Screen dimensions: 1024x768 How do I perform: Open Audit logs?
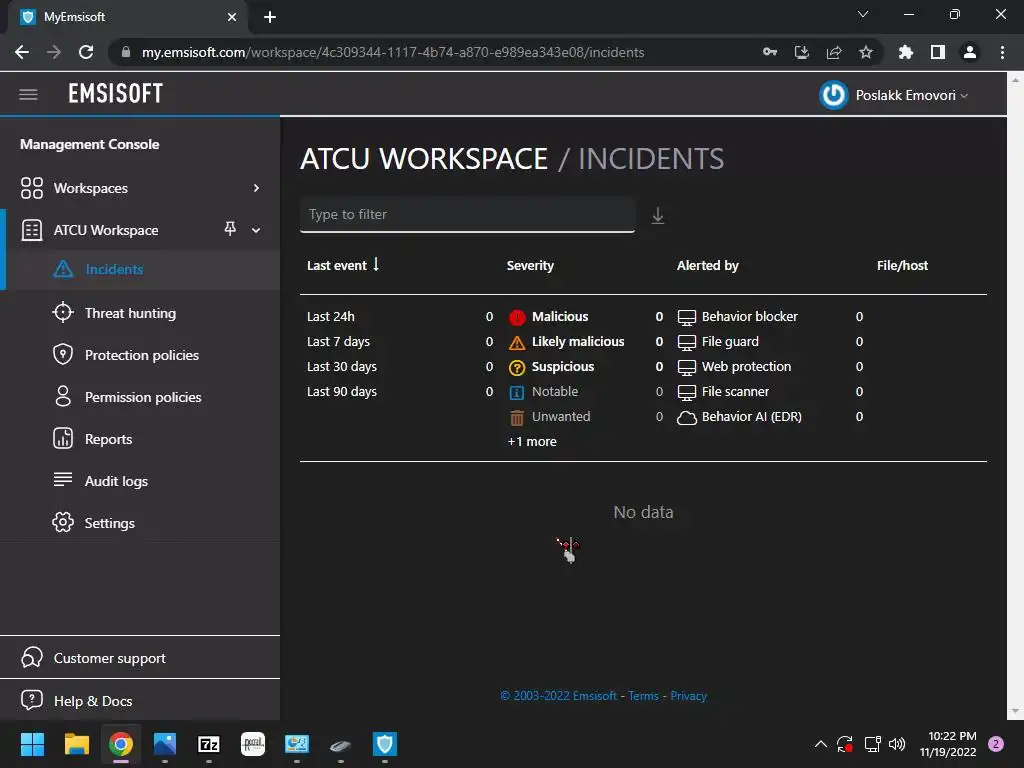(116, 481)
